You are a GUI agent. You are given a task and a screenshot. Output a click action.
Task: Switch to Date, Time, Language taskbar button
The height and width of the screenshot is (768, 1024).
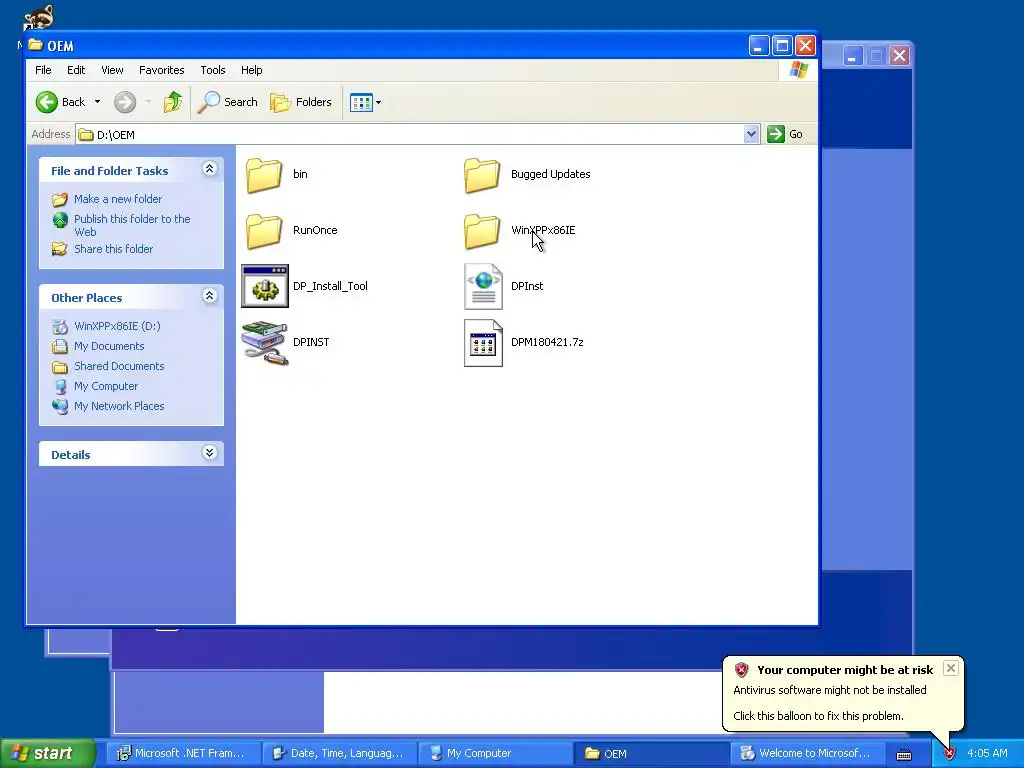point(338,753)
